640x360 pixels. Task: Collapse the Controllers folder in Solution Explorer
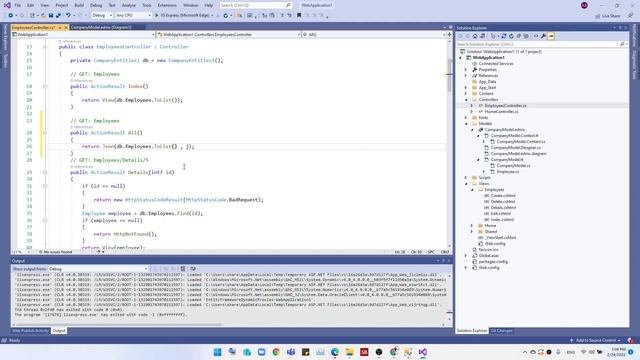466,100
